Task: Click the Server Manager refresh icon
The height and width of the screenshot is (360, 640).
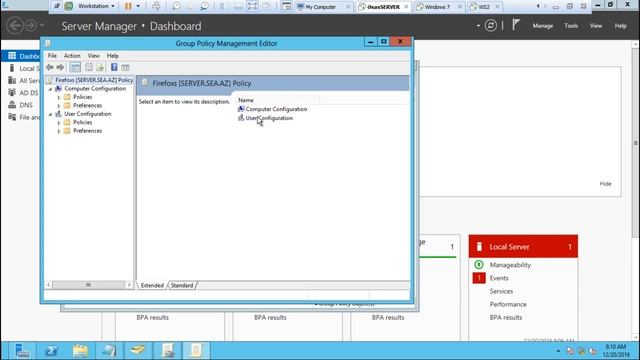Action: pos(491,26)
